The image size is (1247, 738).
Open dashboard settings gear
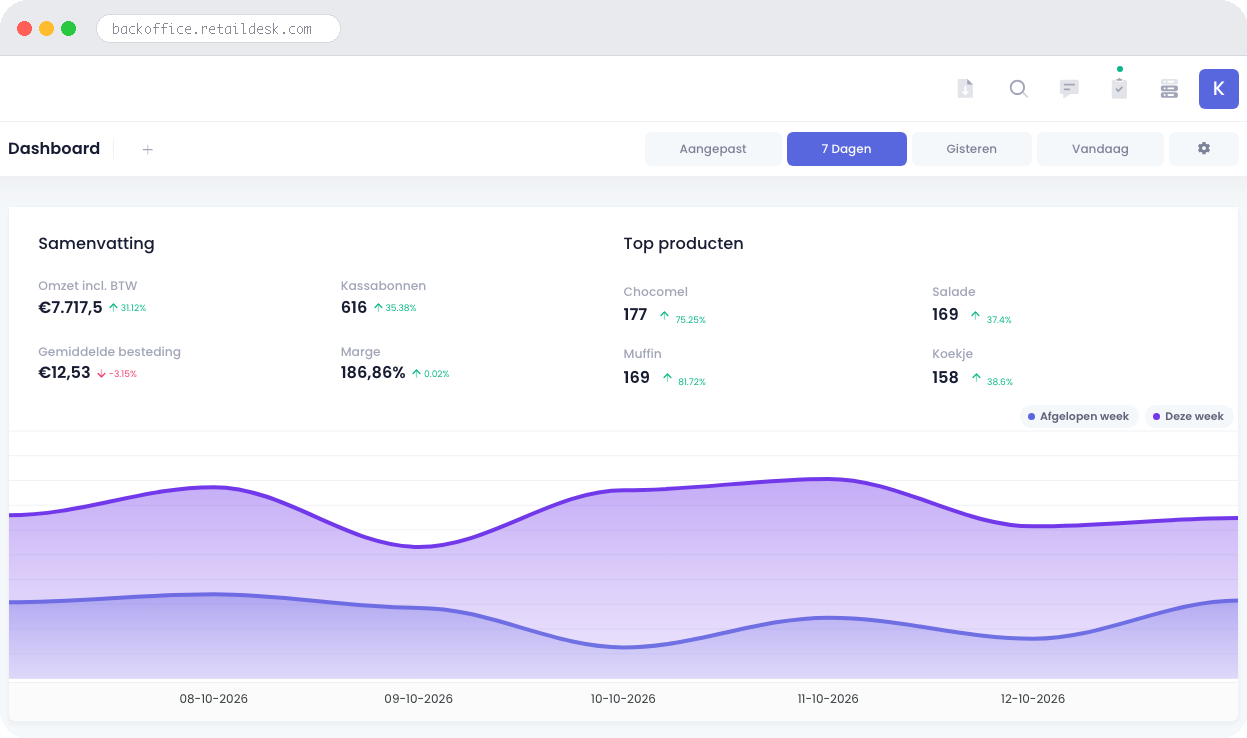[1204, 149]
